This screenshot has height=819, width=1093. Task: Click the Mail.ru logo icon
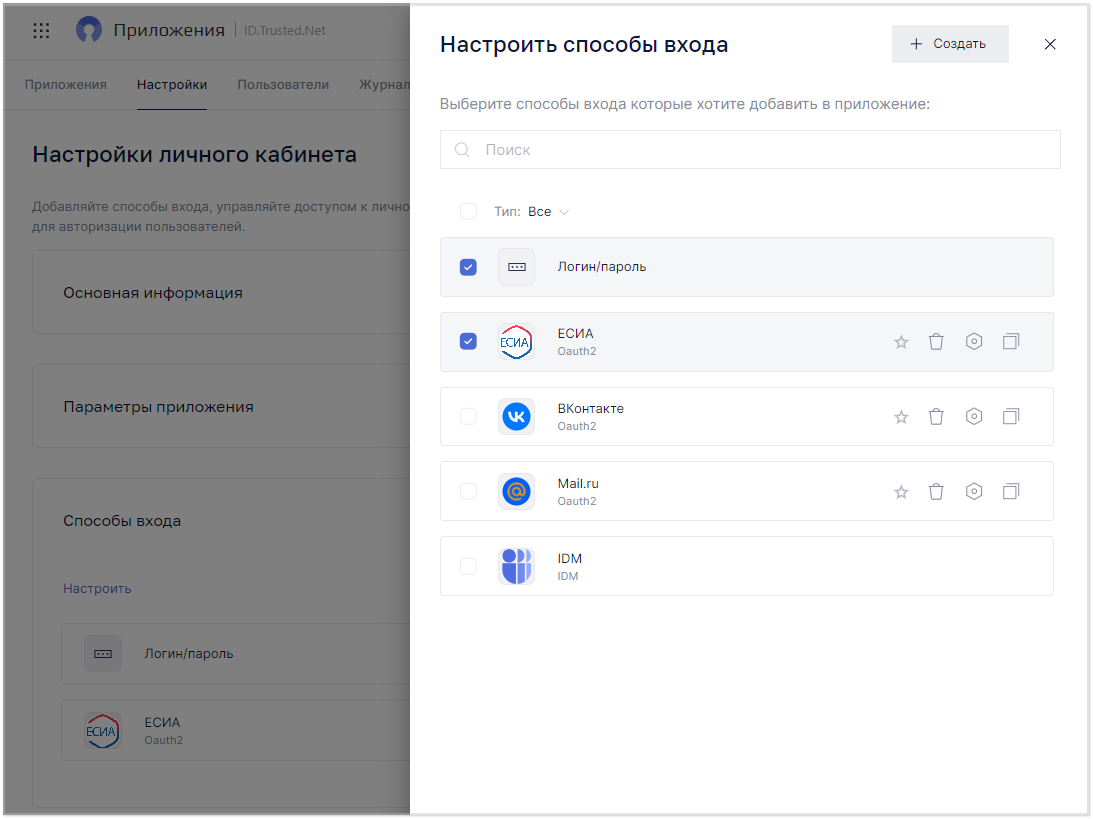pos(516,492)
